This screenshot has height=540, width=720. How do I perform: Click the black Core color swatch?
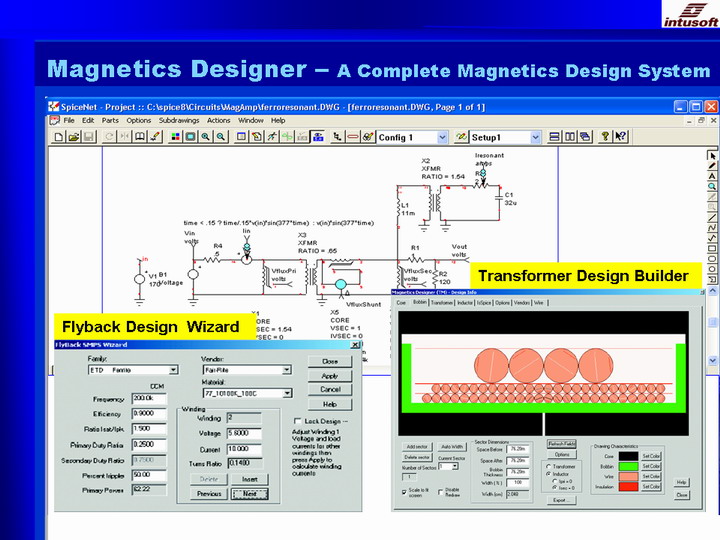629,456
